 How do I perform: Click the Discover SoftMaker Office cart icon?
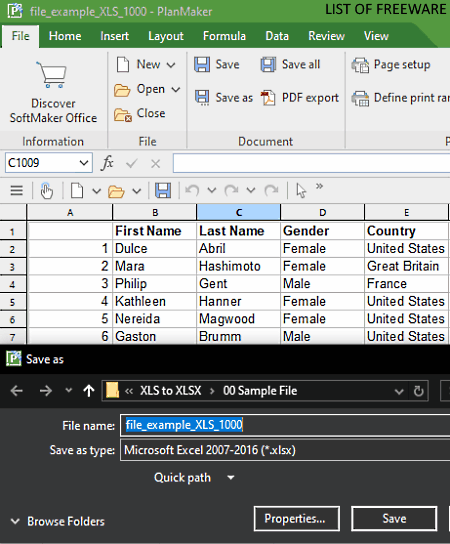[x=52, y=75]
